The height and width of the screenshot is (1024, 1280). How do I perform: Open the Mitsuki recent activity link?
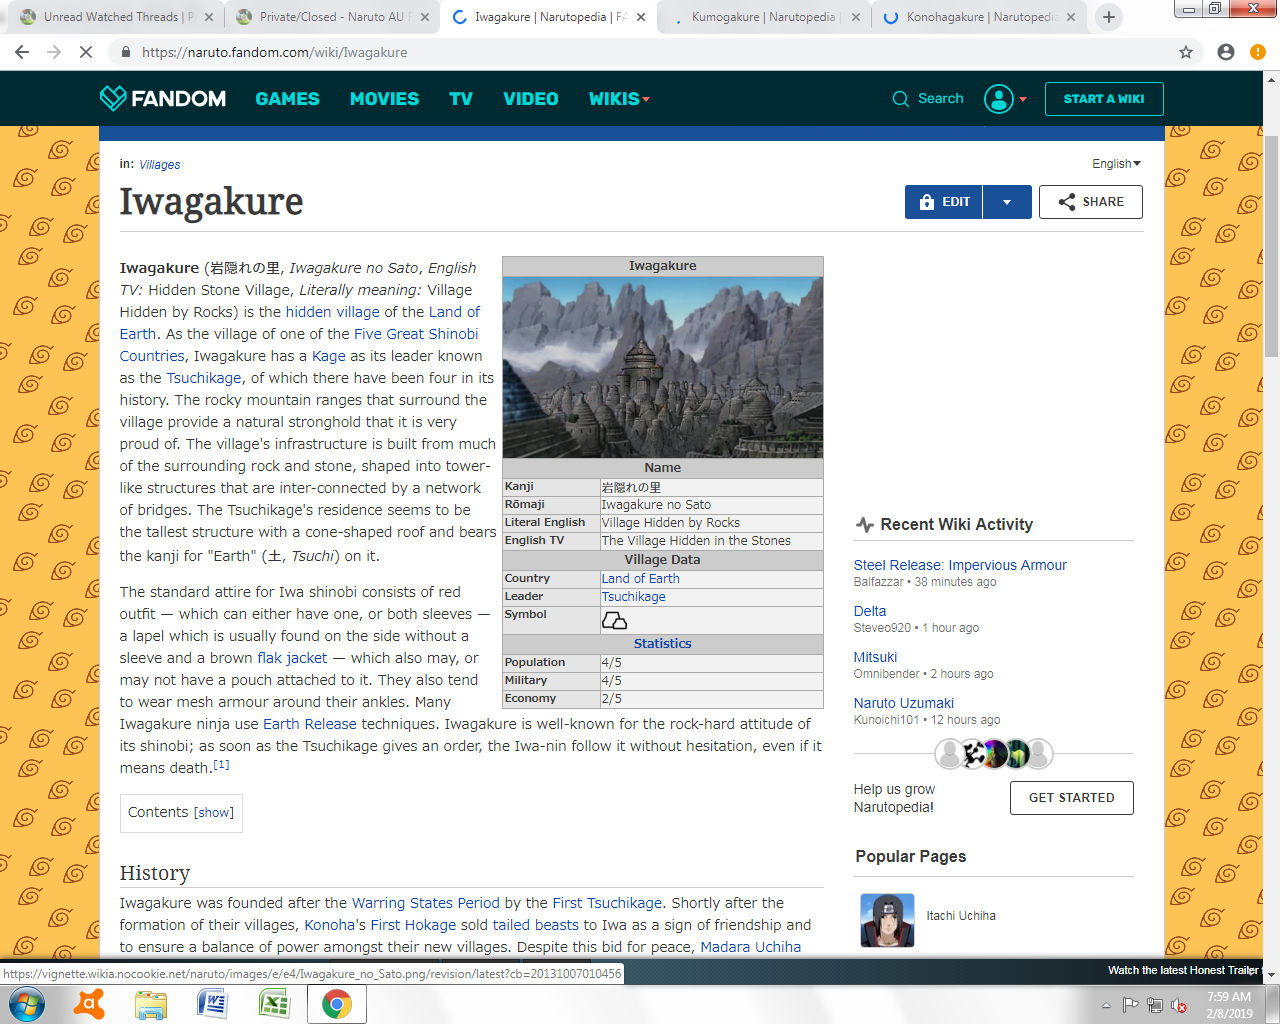(x=875, y=657)
